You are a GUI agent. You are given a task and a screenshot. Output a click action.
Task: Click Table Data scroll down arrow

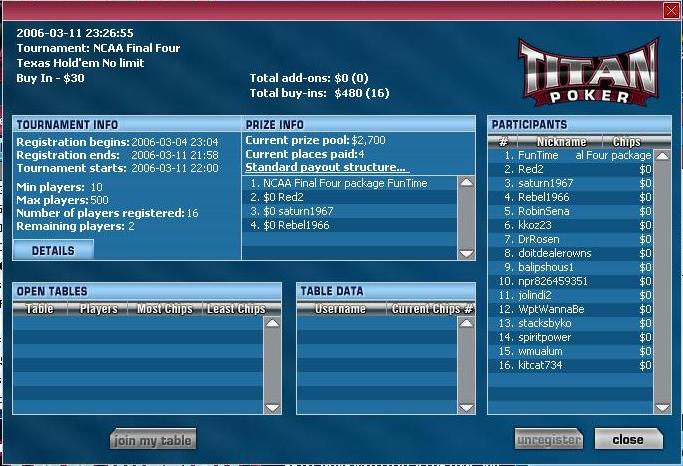click(x=466, y=408)
